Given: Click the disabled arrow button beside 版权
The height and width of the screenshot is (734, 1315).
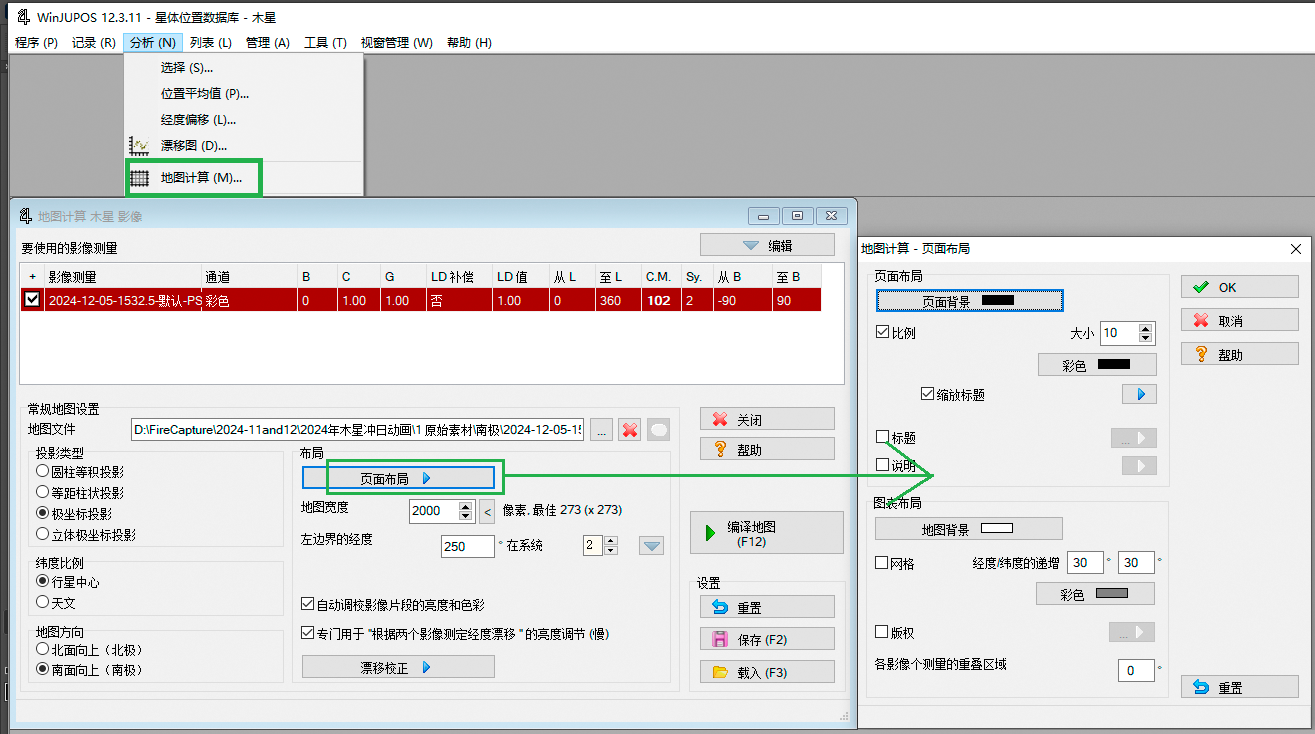Looking at the screenshot, I should 1133,632.
